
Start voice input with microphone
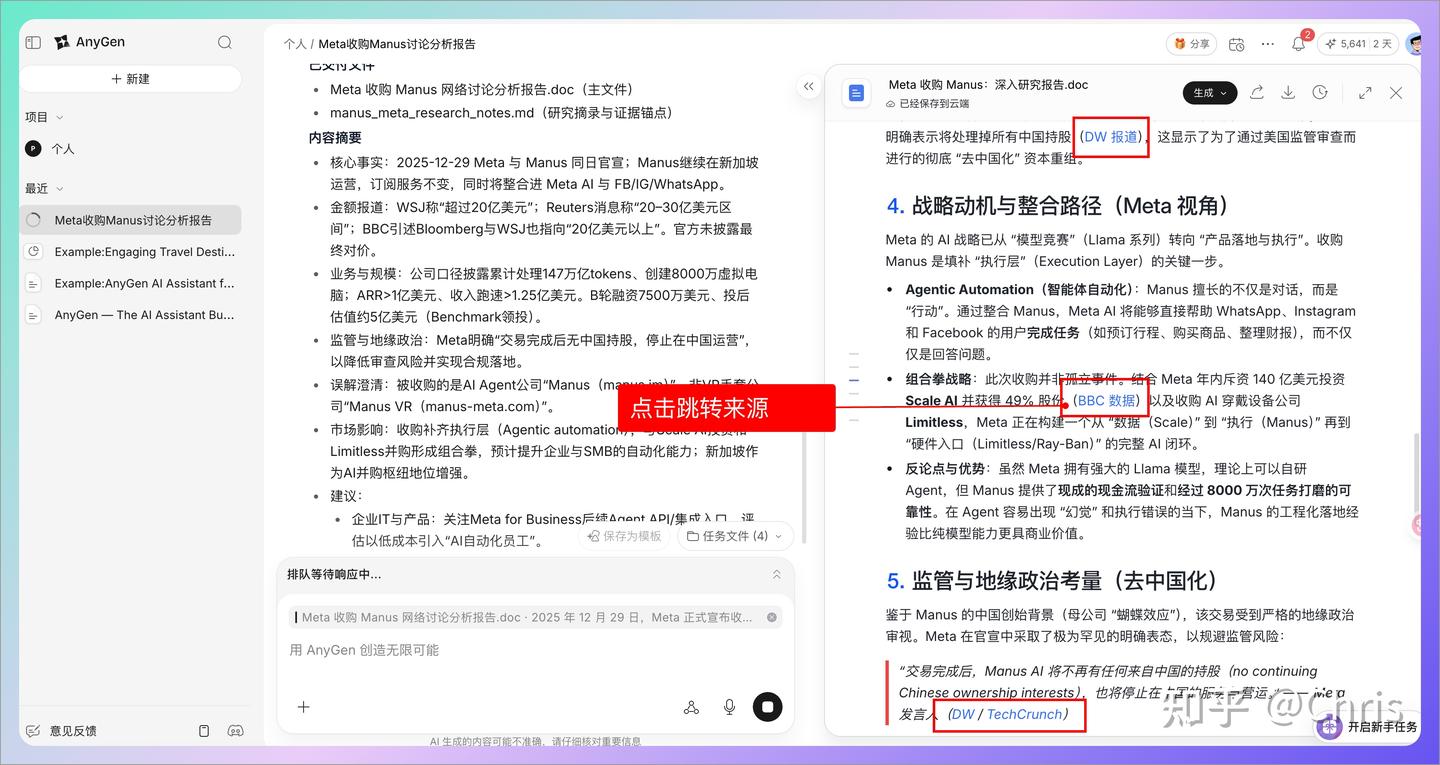tap(730, 707)
